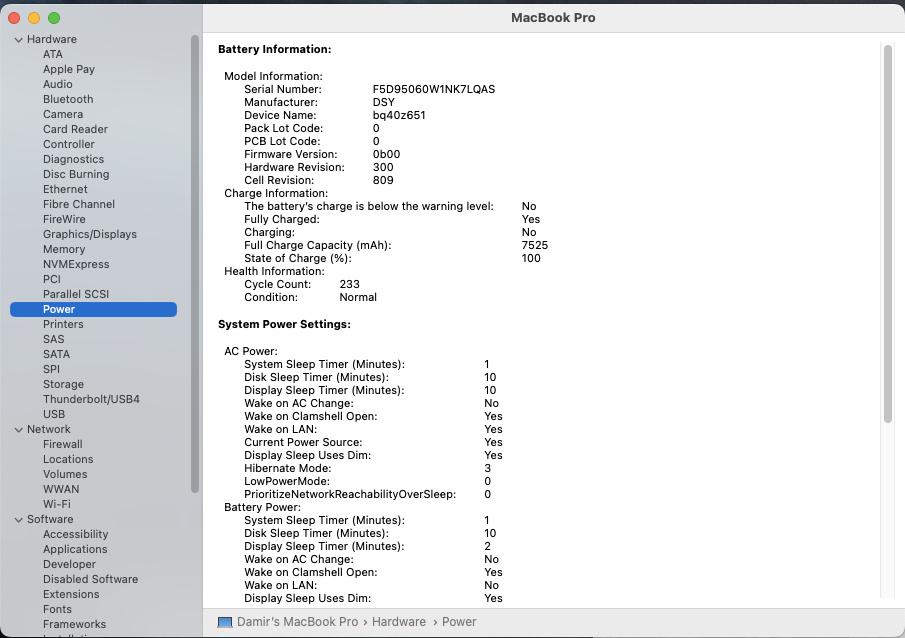Click the MacBook icon in the path bar
This screenshot has height=638, width=905.
(225, 622)
